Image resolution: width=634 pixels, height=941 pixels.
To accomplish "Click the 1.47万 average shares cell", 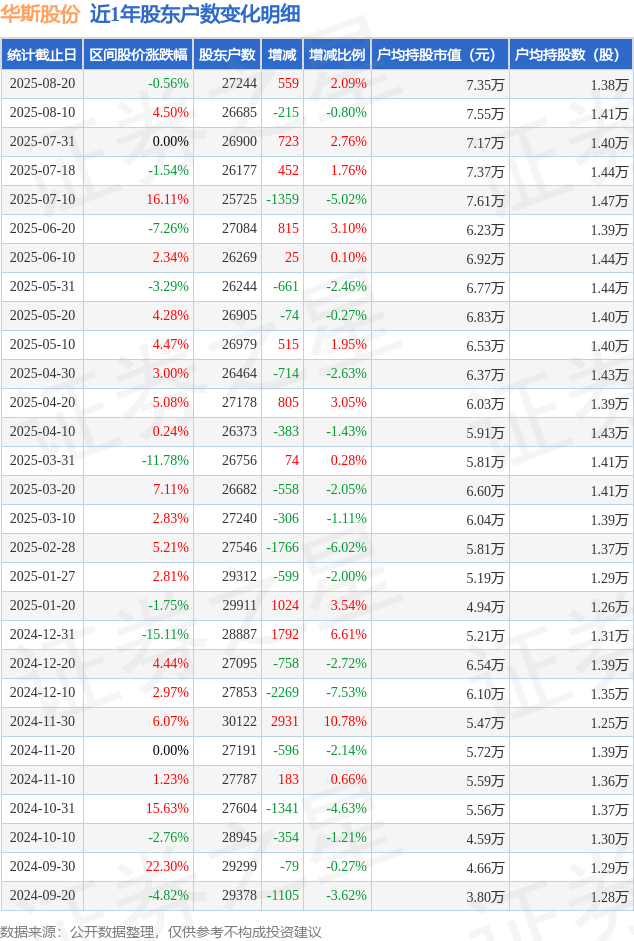I will (x=609, y=201).
